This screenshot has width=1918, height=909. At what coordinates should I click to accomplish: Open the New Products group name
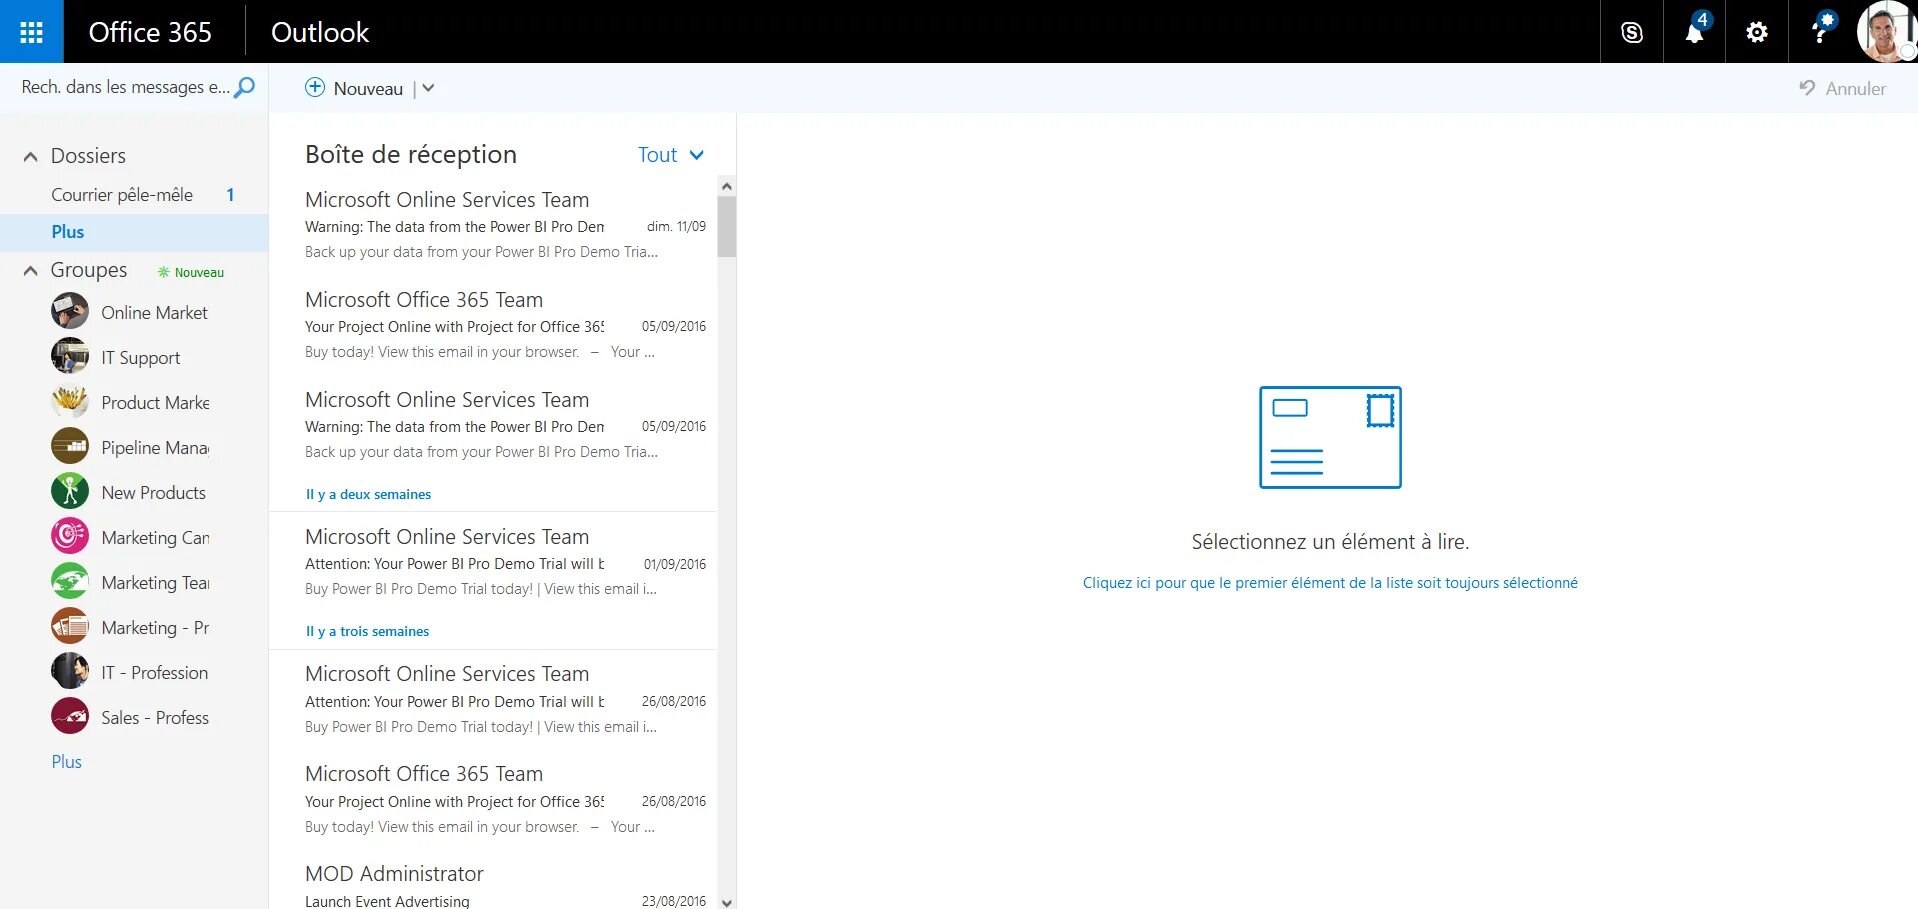pos(153,493)
